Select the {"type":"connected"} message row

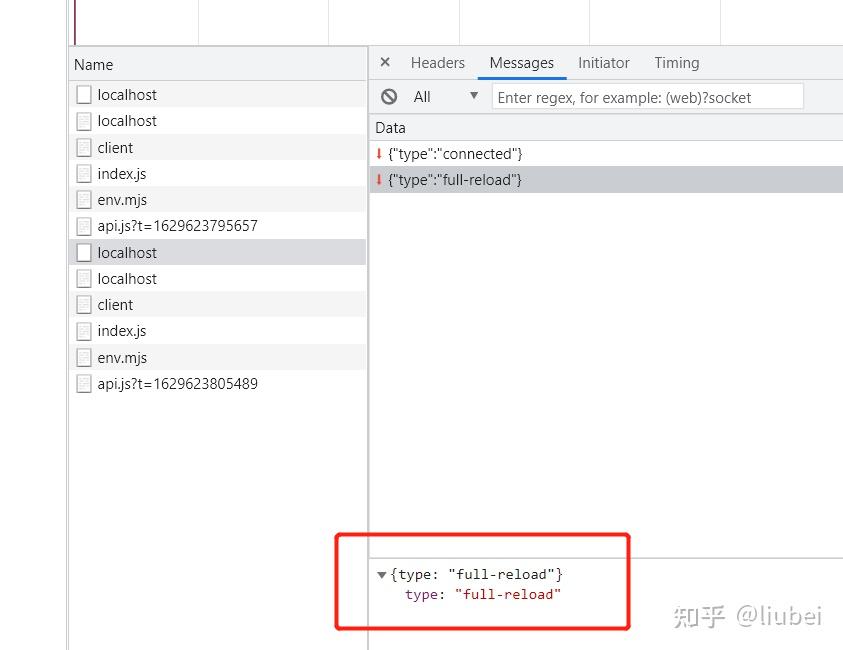(606, 154)
